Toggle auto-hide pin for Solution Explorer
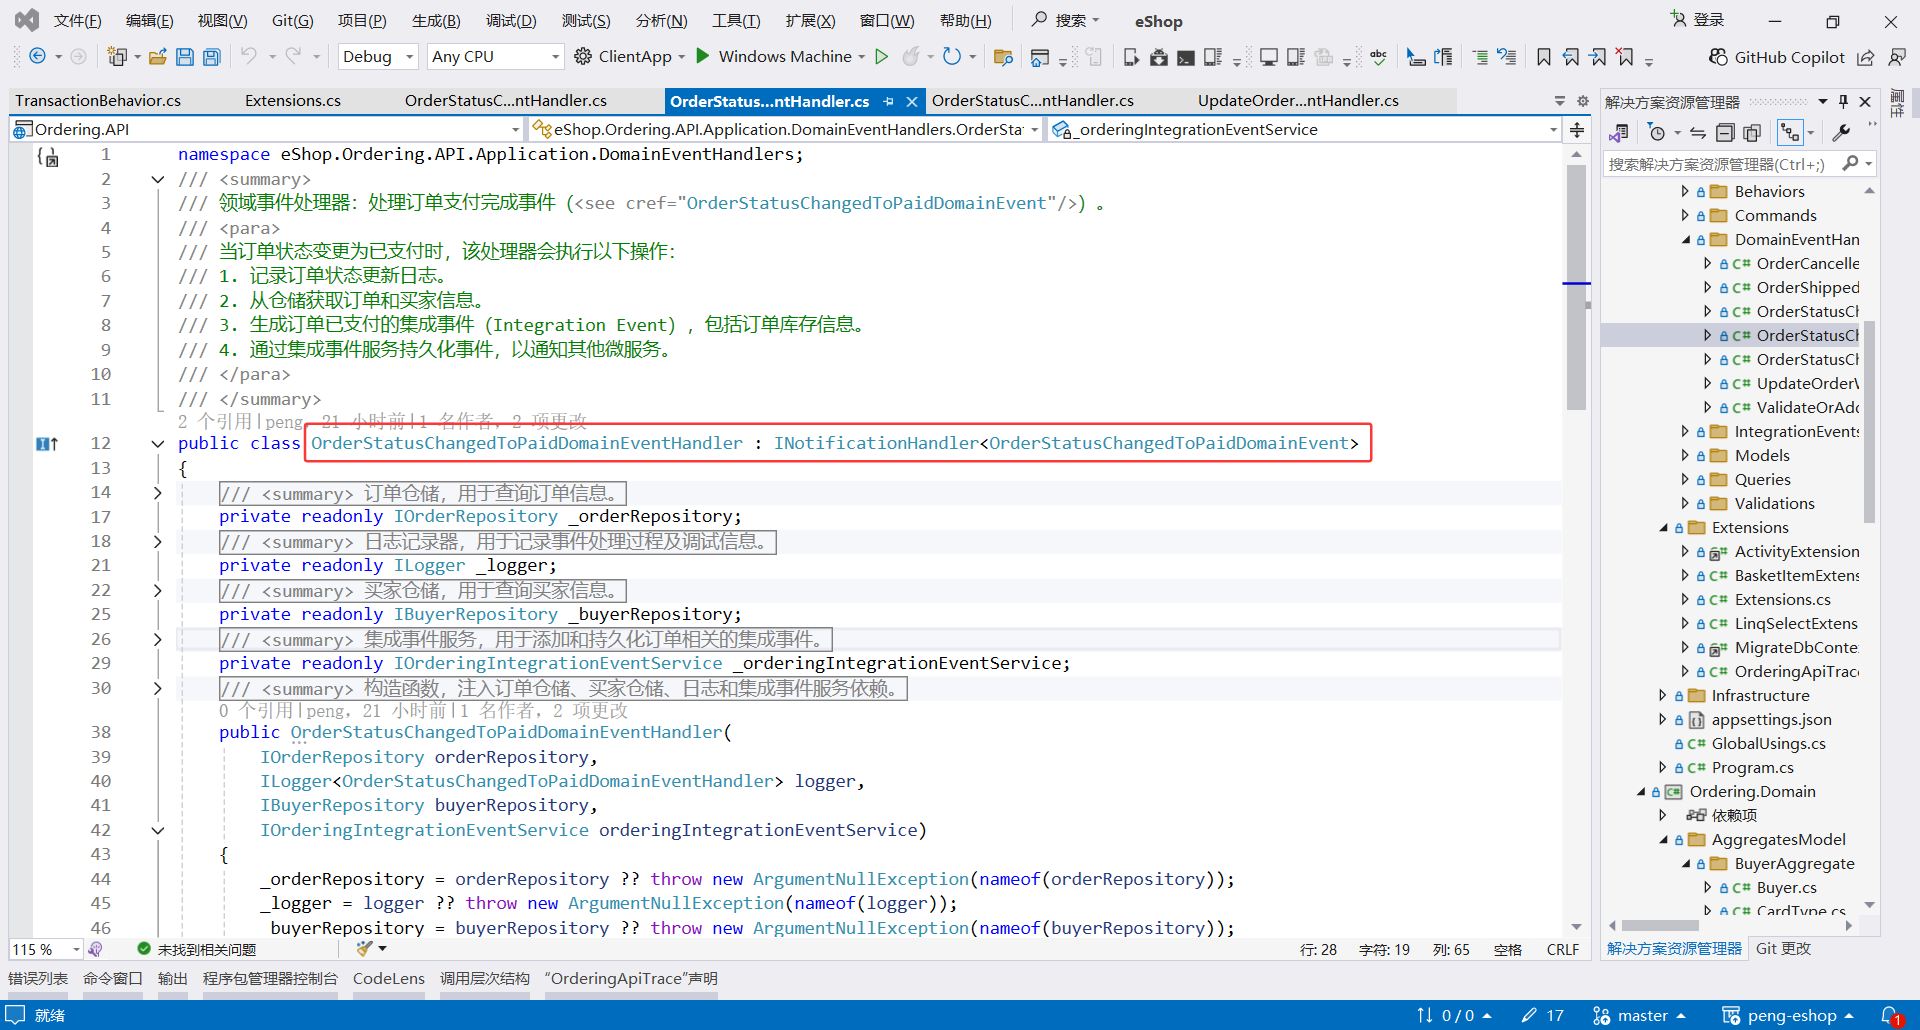 [1843, 101]
